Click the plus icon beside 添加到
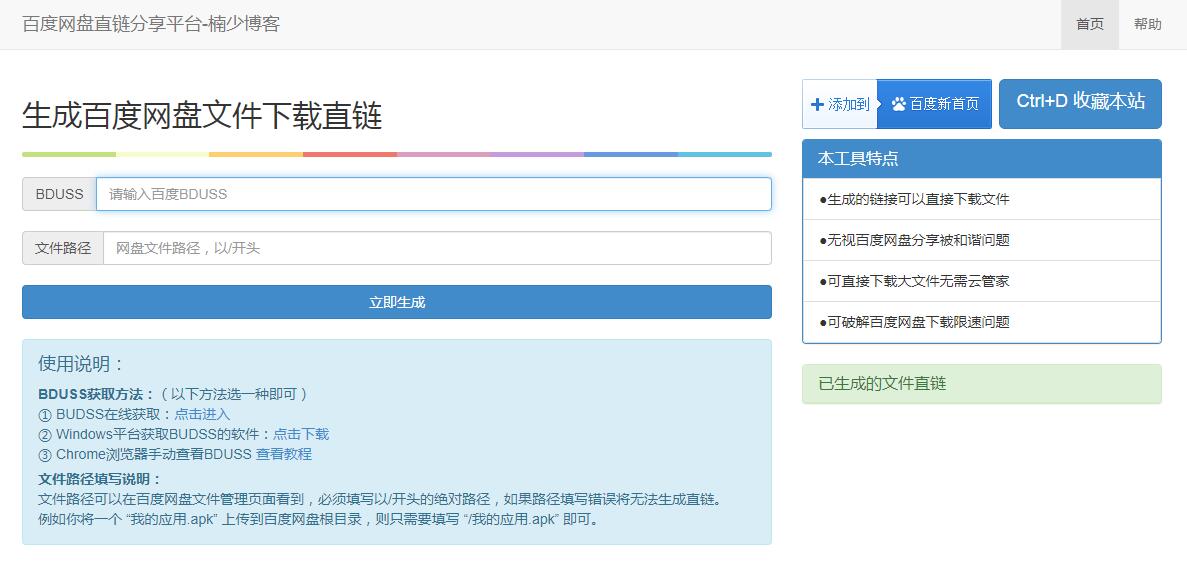 [817, 104]
